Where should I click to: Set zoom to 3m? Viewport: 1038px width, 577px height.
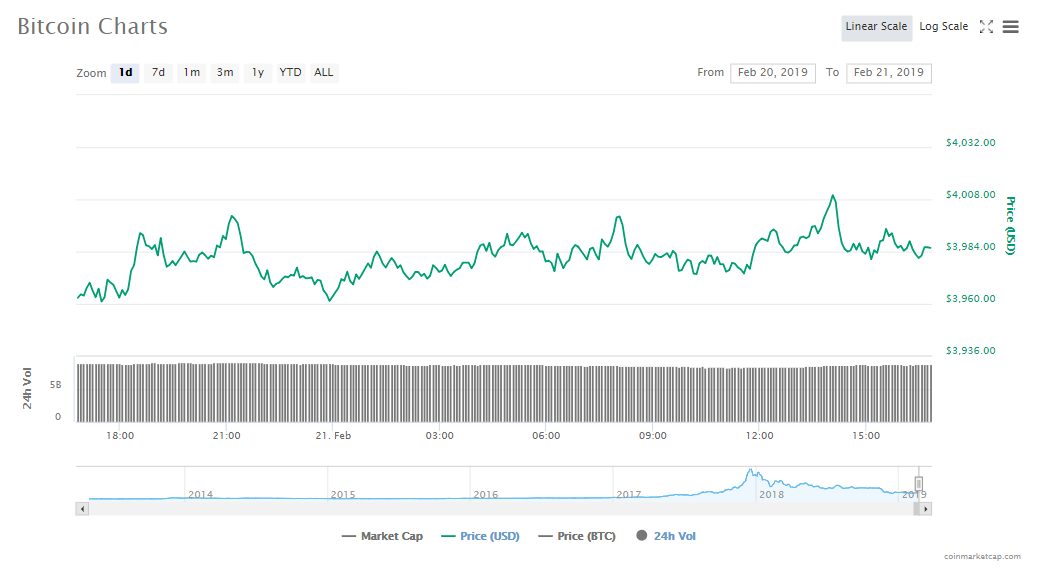click(x=225, y=73)
